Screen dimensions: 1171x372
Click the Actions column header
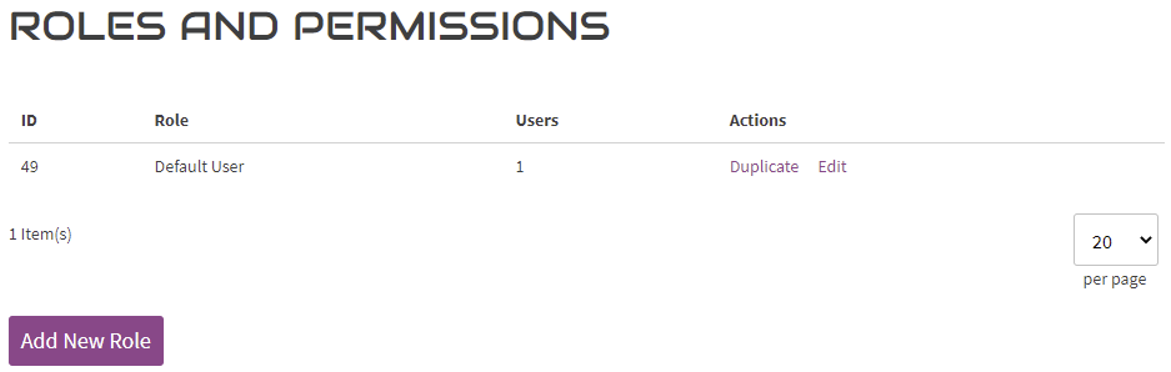757,120
